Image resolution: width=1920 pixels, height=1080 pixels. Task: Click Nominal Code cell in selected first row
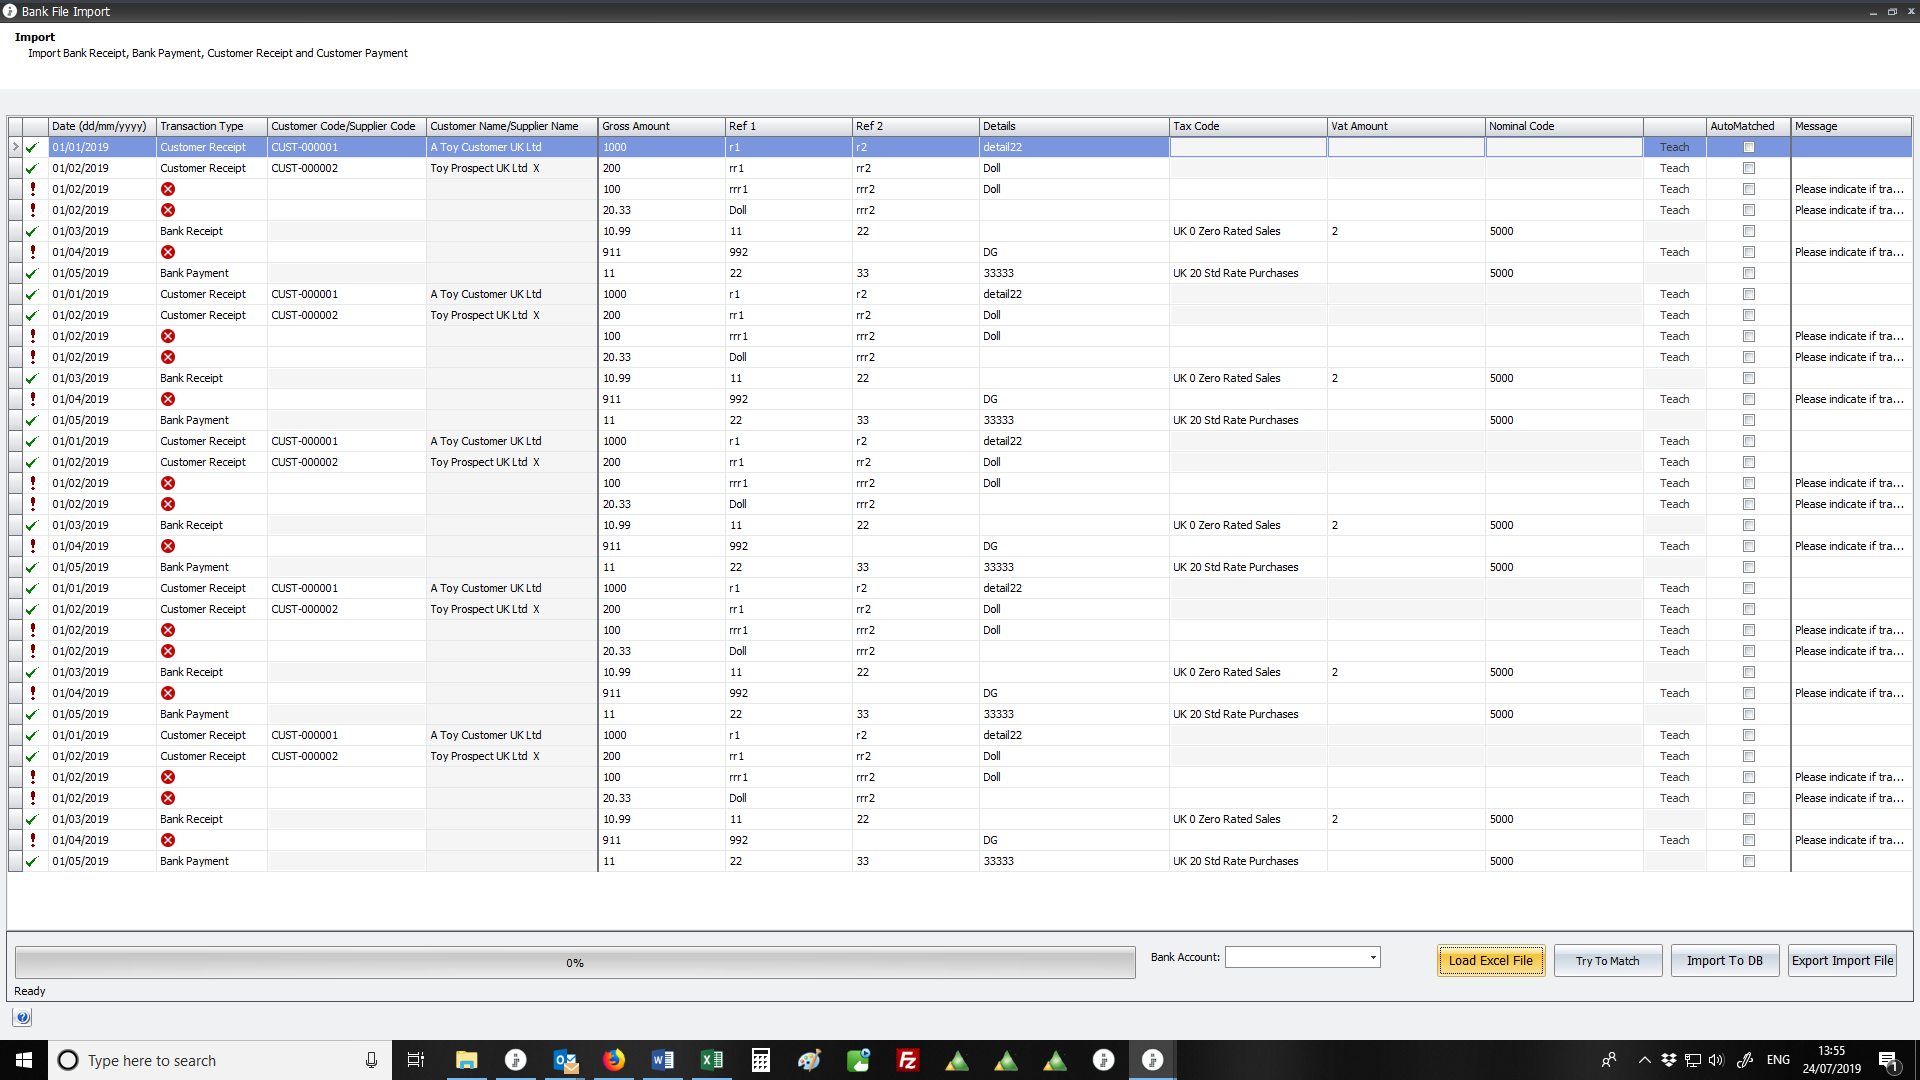point(1563,147)
